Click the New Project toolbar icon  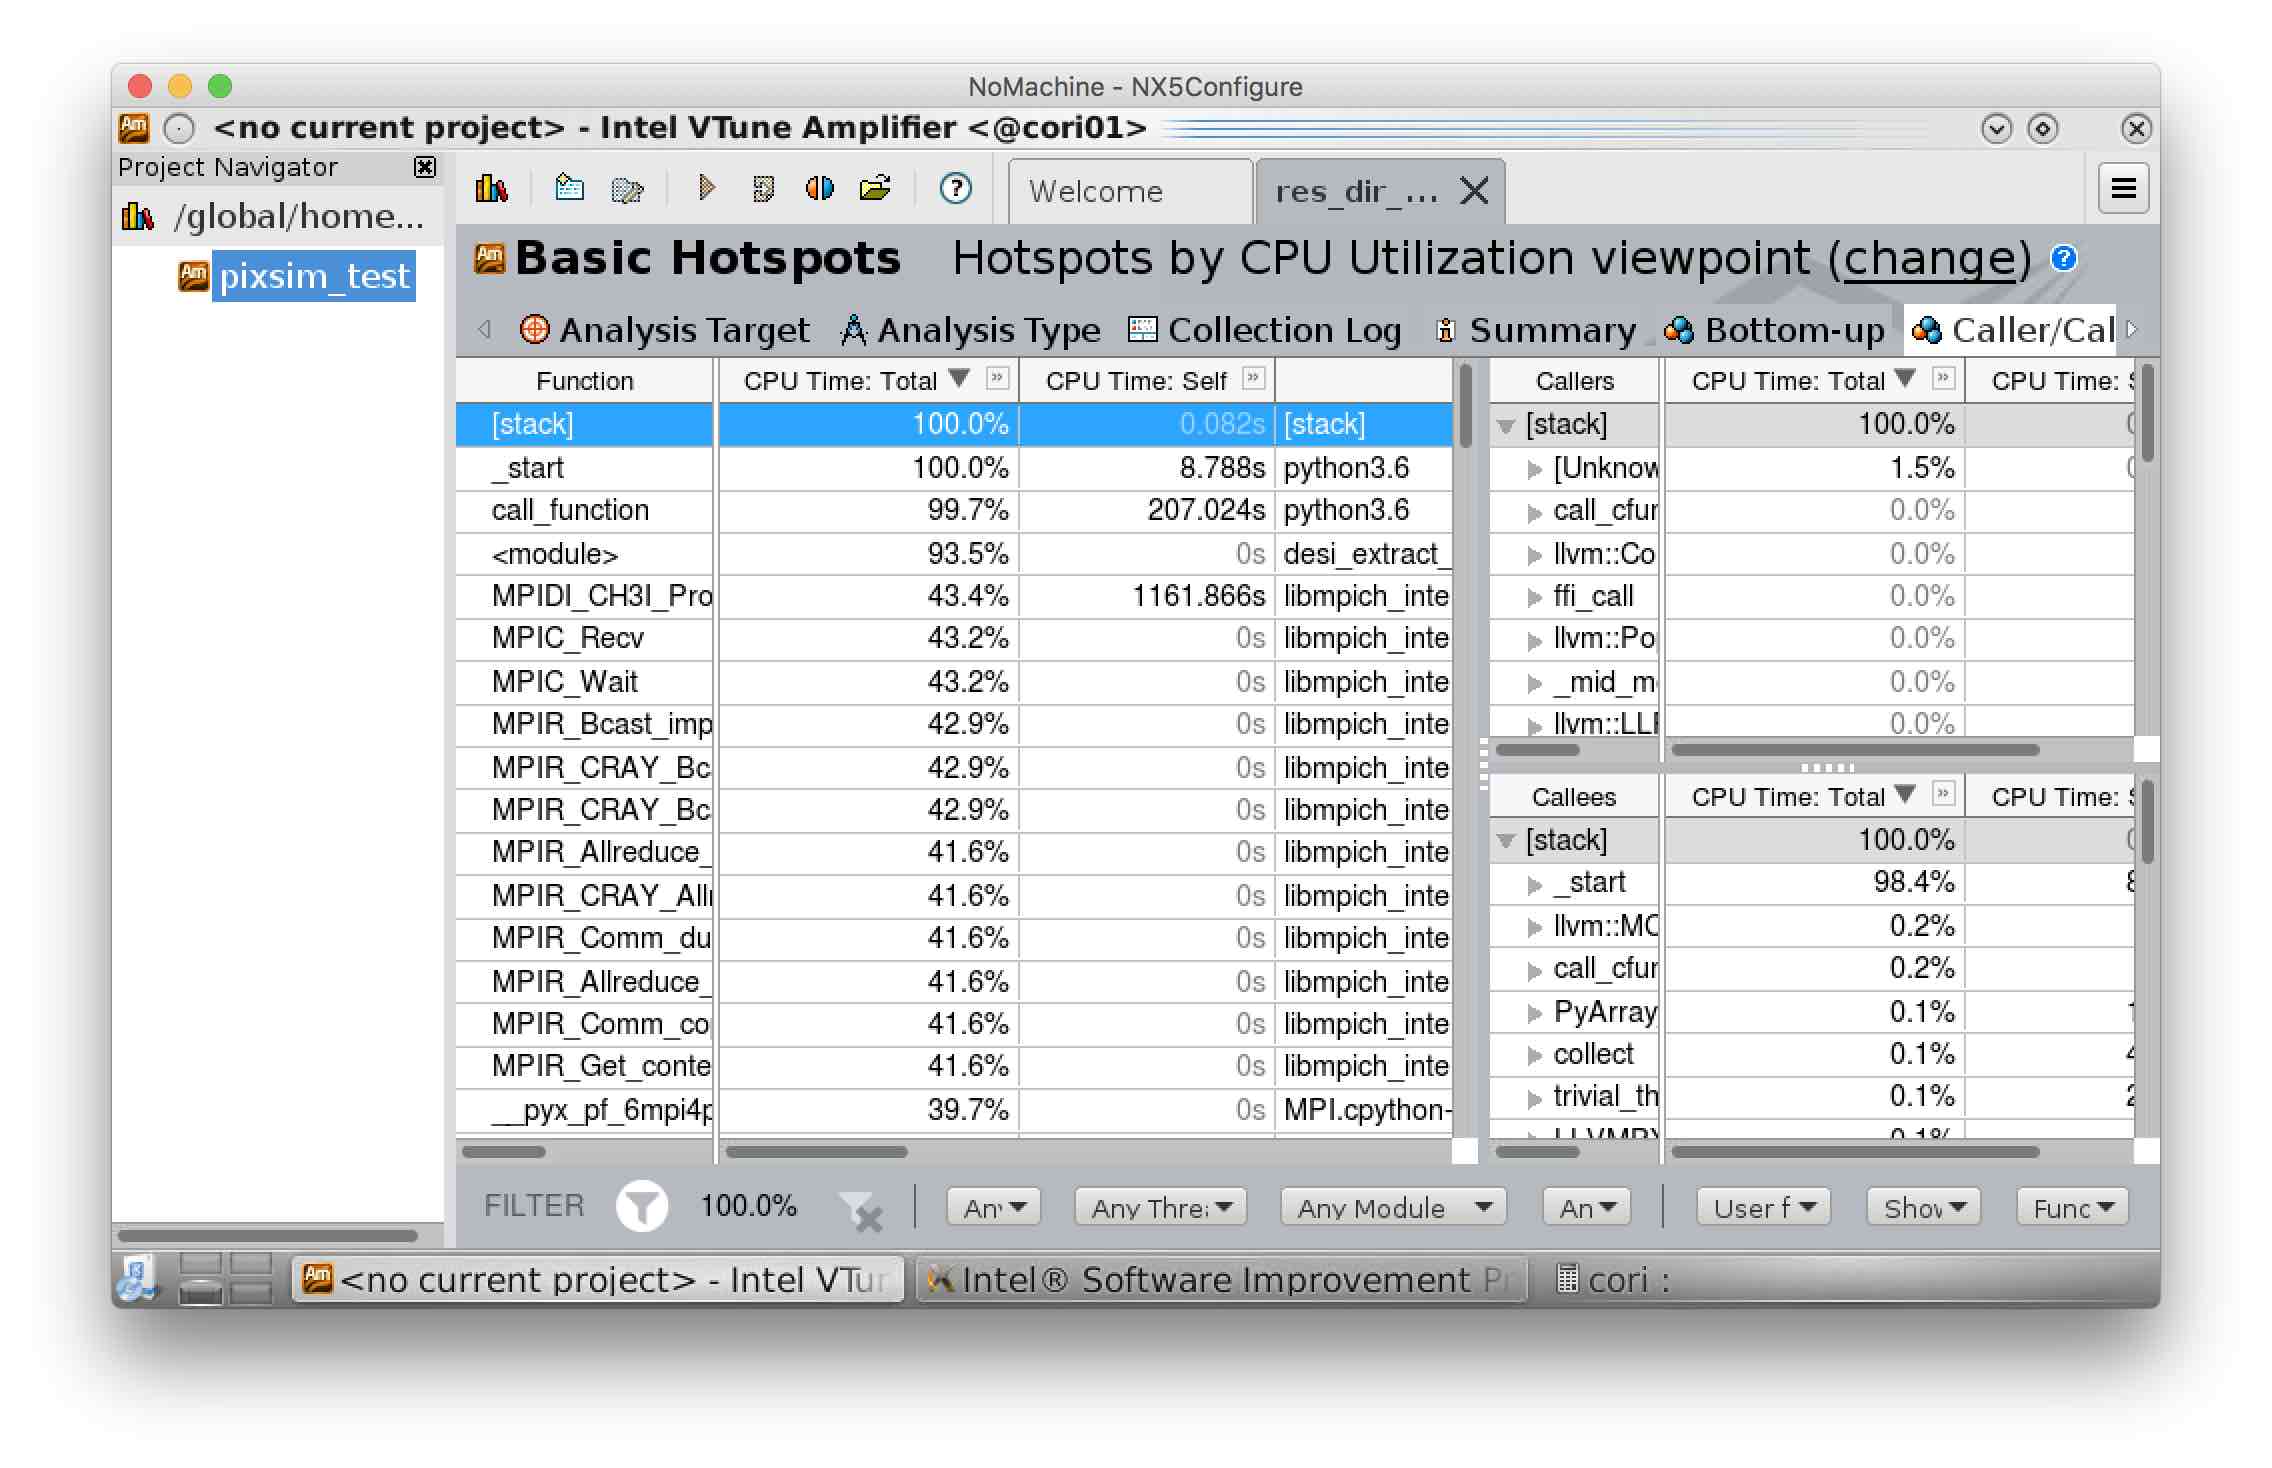tap(569, 187)
